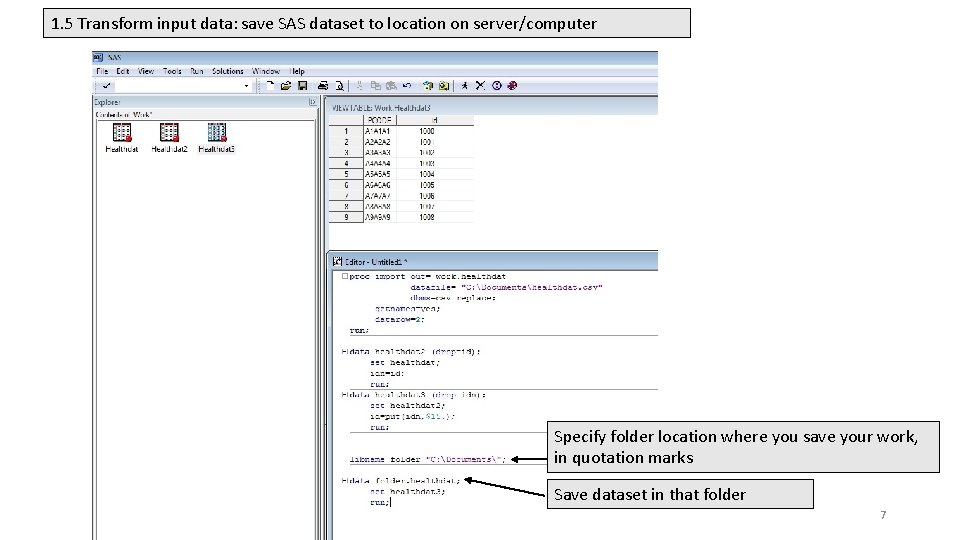
Task: Save with the floppy disk icon
Action: point(302,86)
